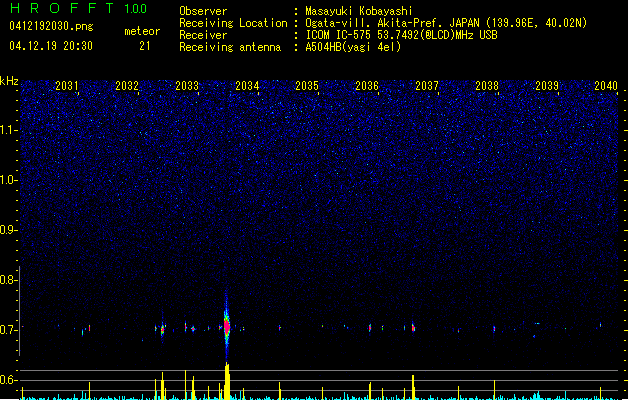The width and height of the screenshot is (629, 400).
Task: Click the Observer field label
Action: [x=203, y=11]
